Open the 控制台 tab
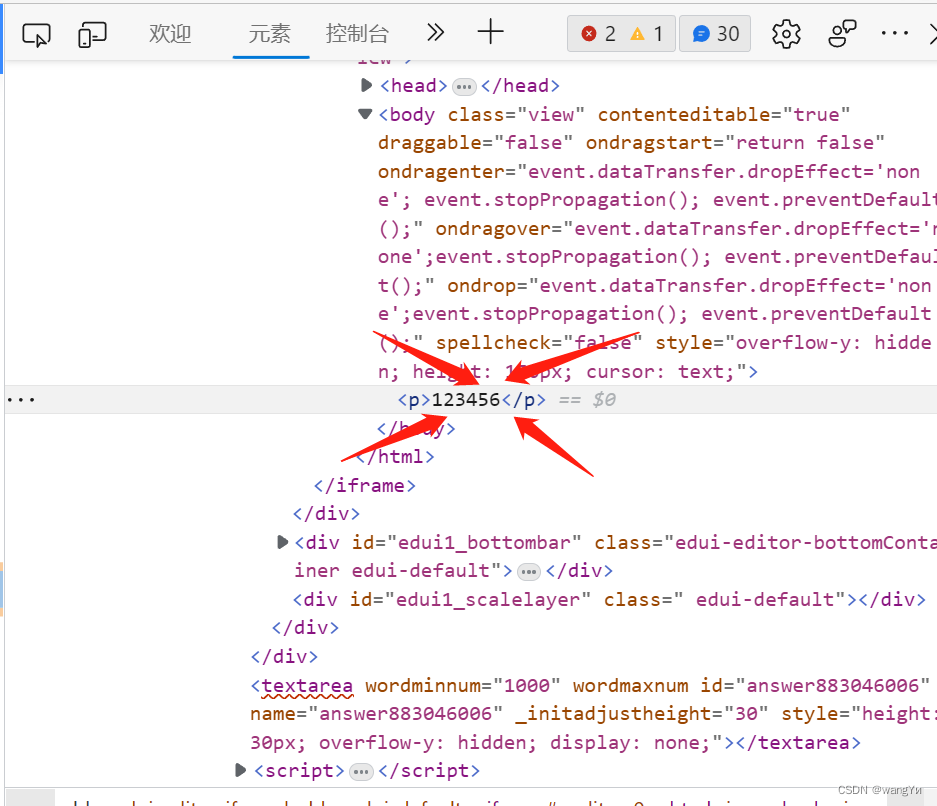937x806 pixels. coord(357,34)
